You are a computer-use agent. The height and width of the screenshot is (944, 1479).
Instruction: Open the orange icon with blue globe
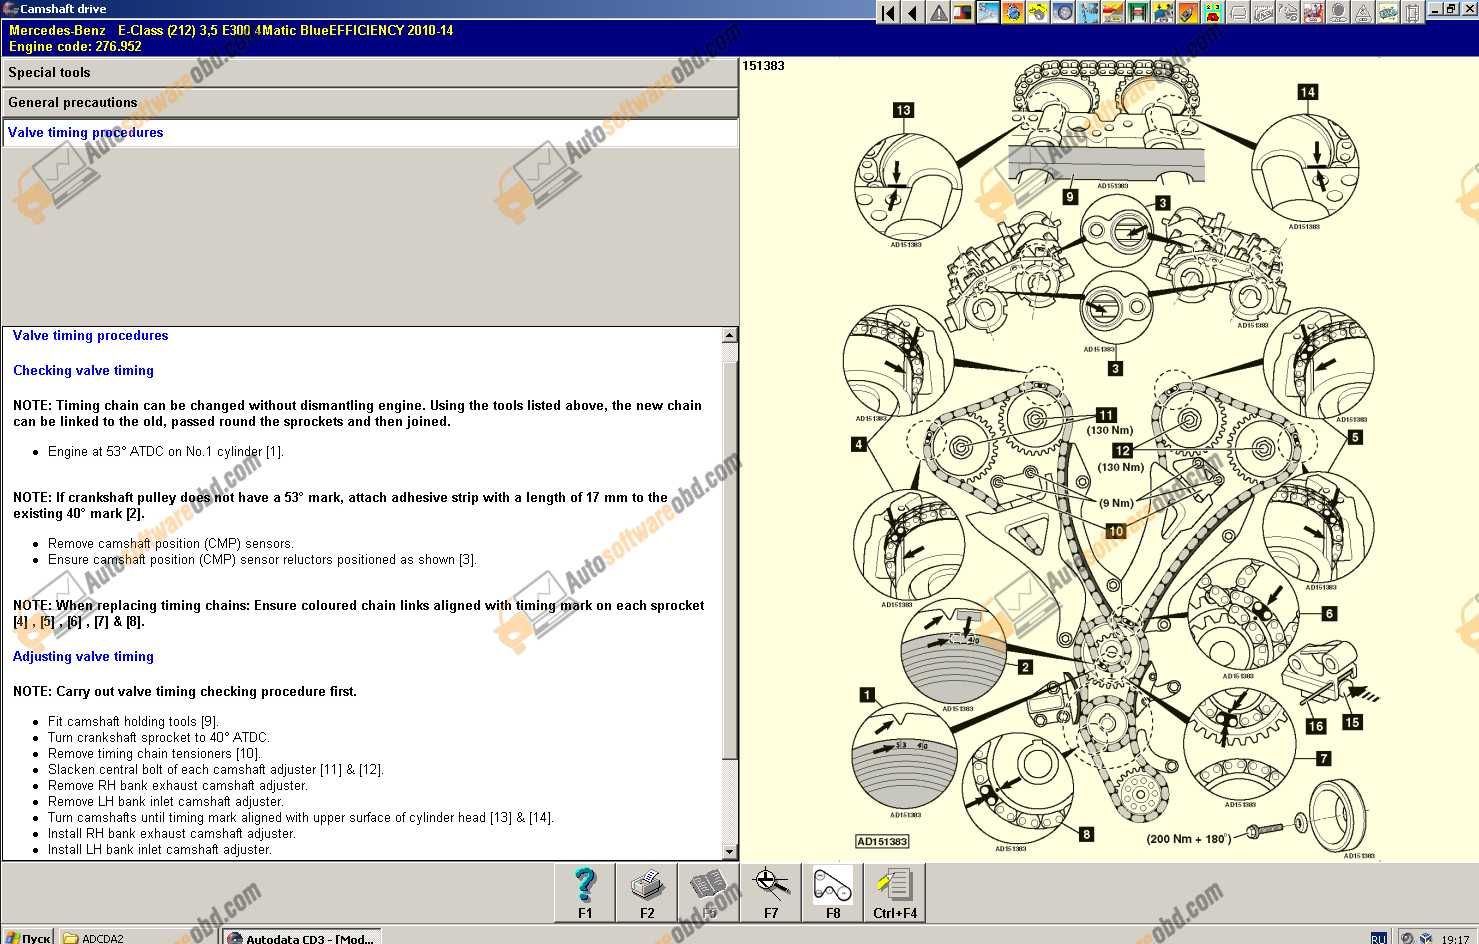[x=1013, y=12]
